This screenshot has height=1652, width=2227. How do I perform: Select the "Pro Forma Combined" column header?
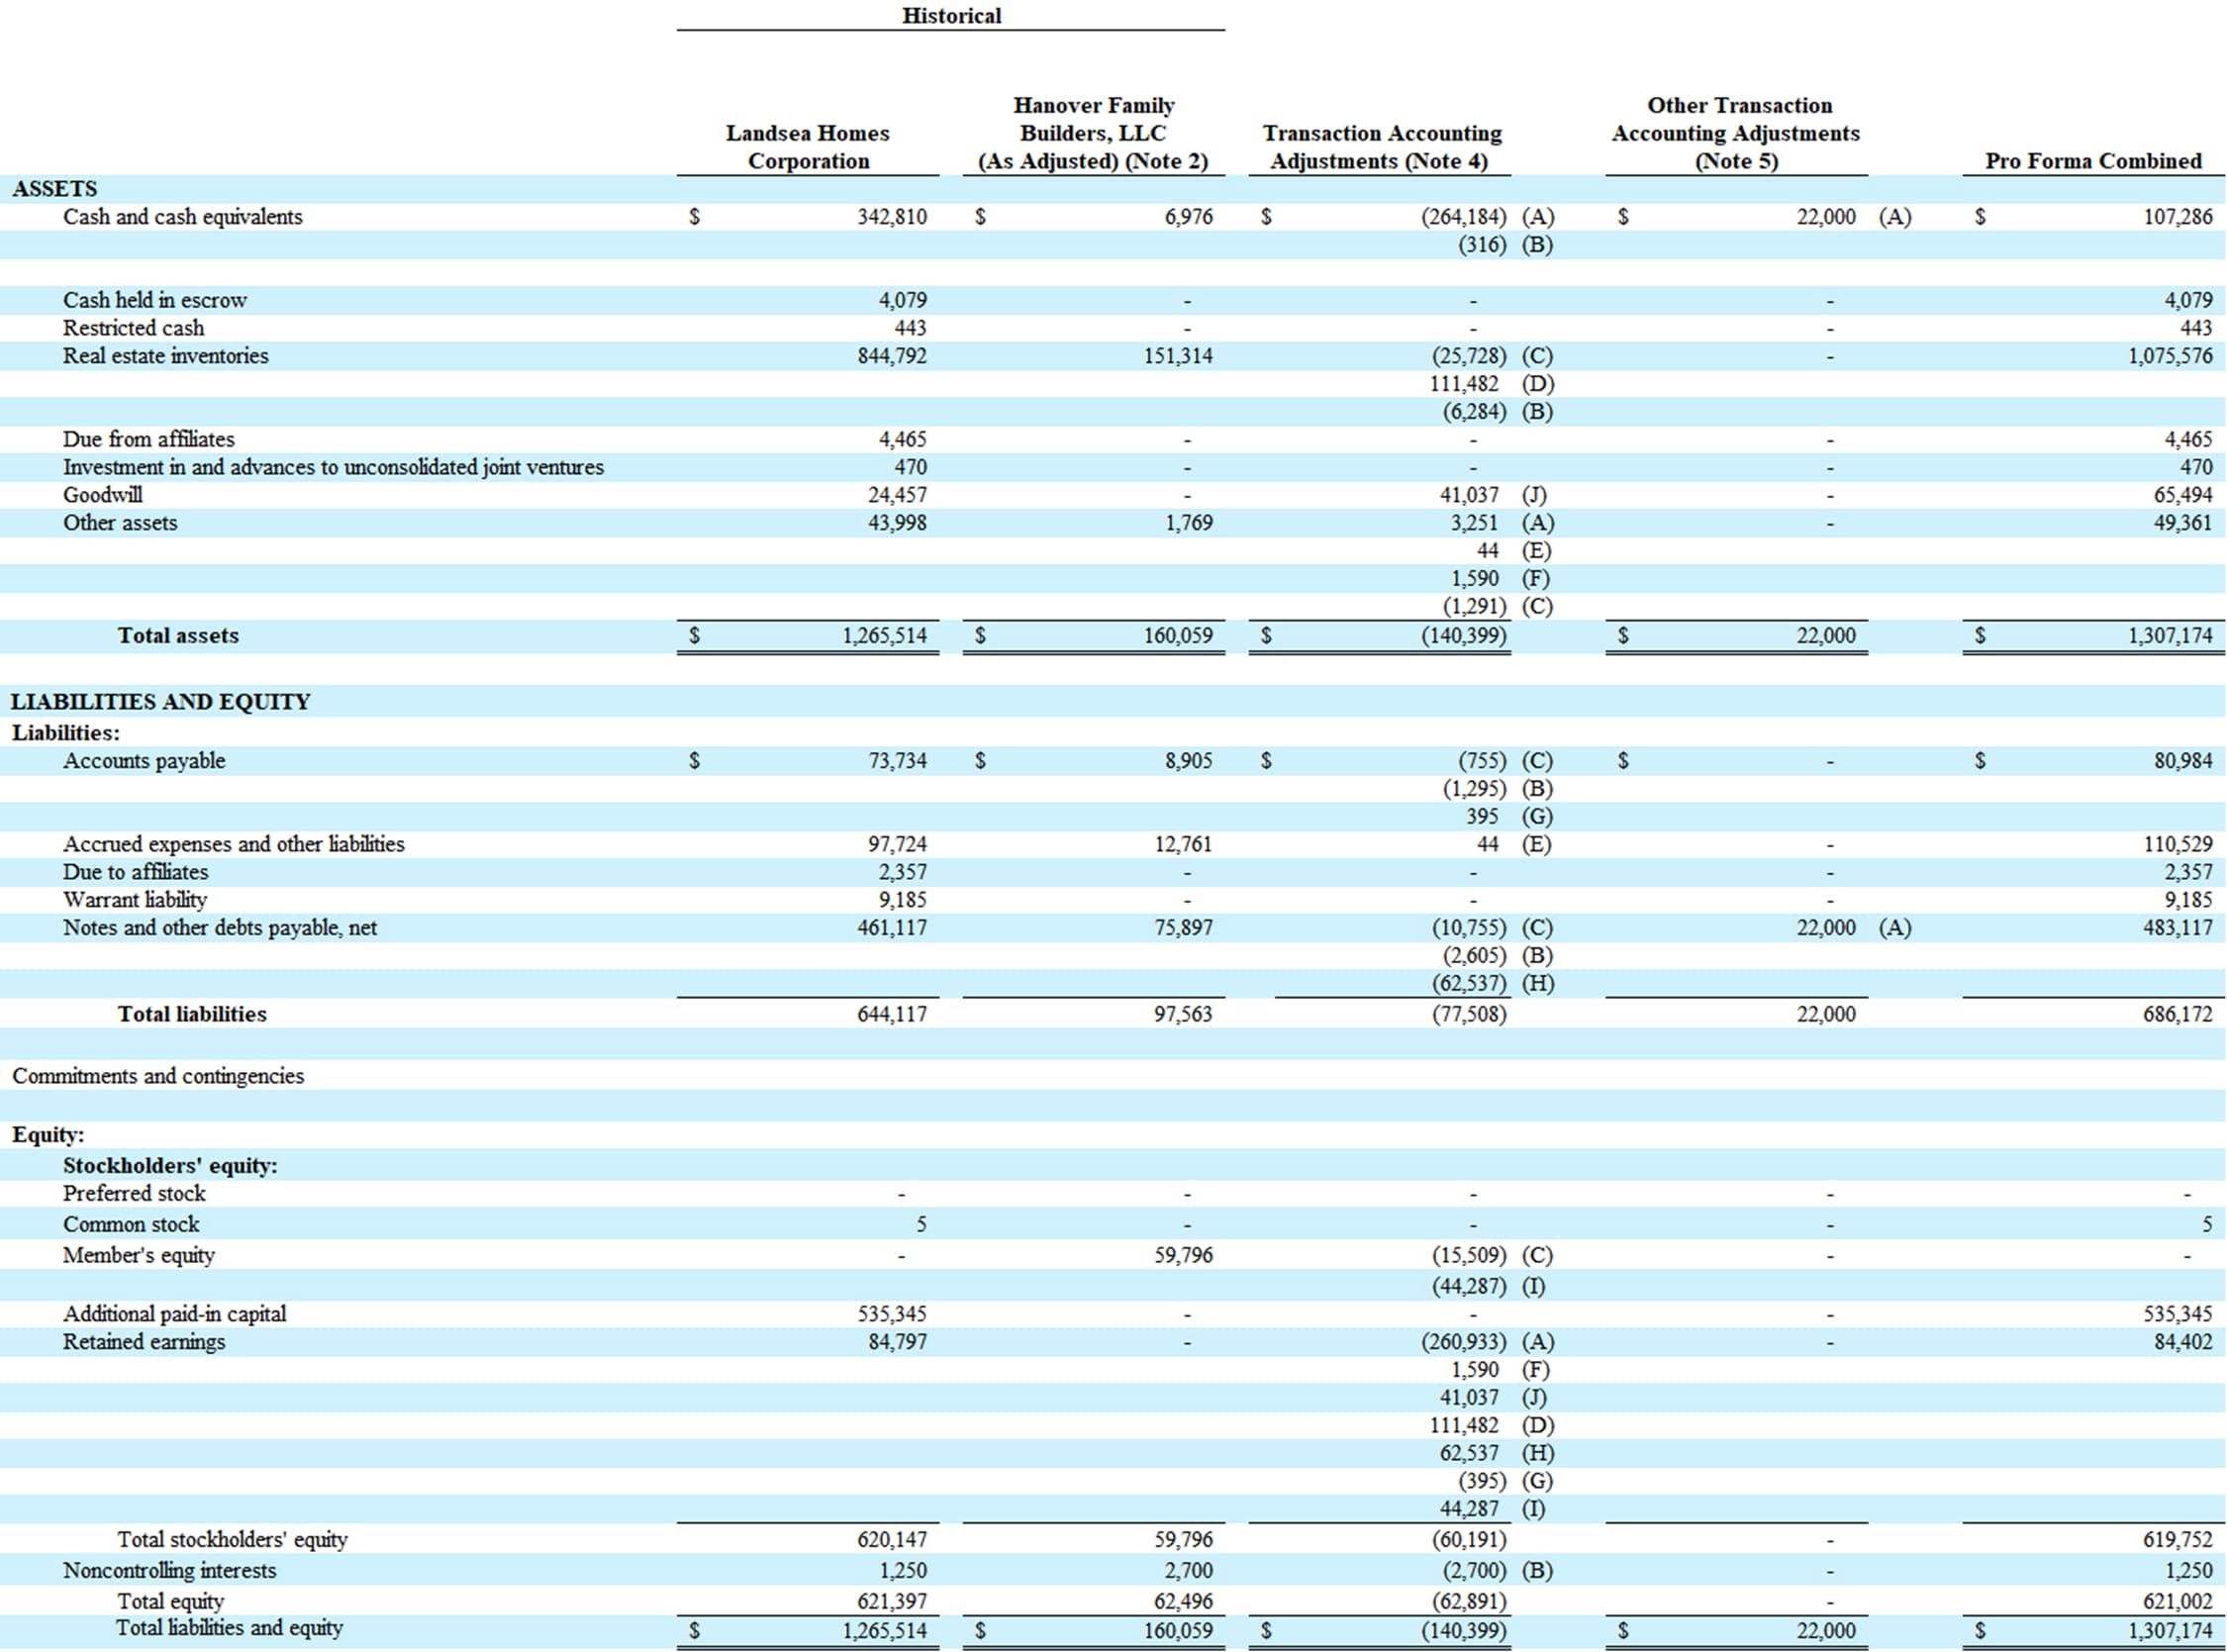coord(2093,161)
